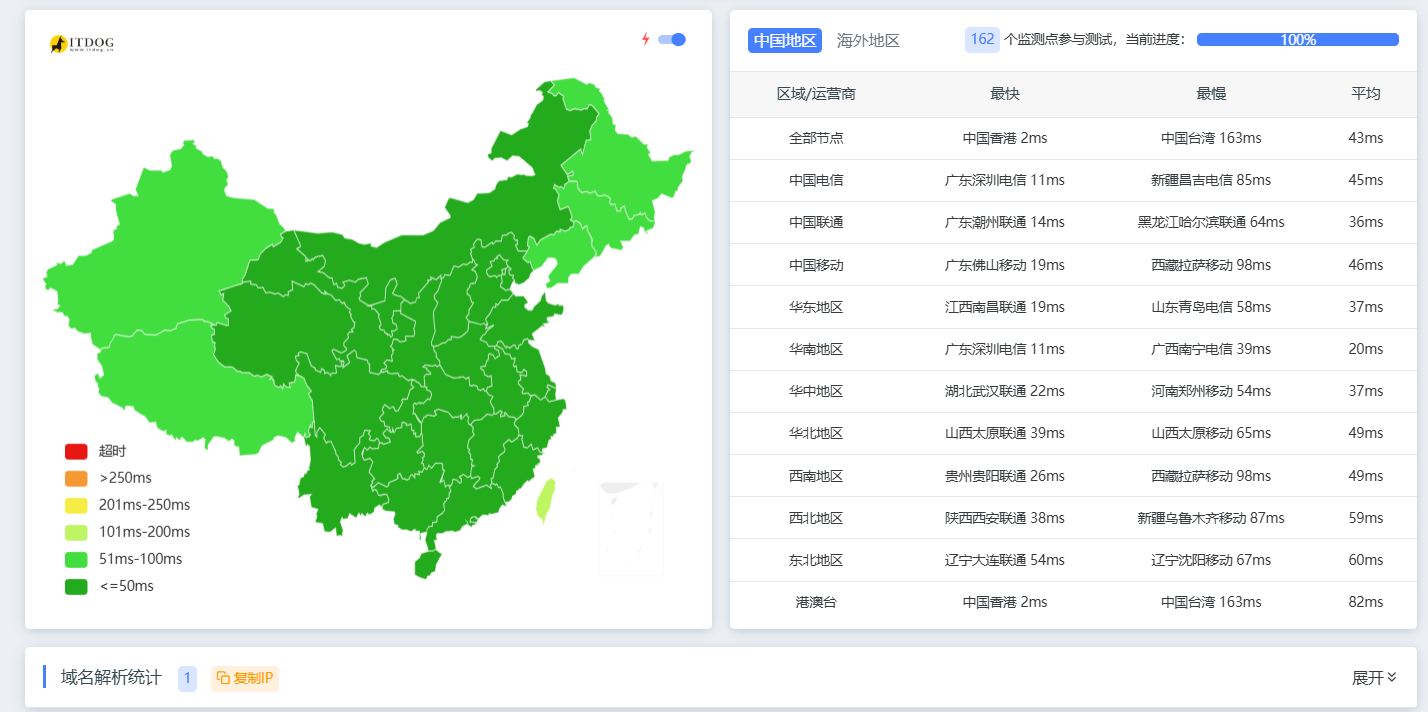Click the red 超时 legend swatch
The height and width of the screenshot is (712, 1428).
pos(76,451)
